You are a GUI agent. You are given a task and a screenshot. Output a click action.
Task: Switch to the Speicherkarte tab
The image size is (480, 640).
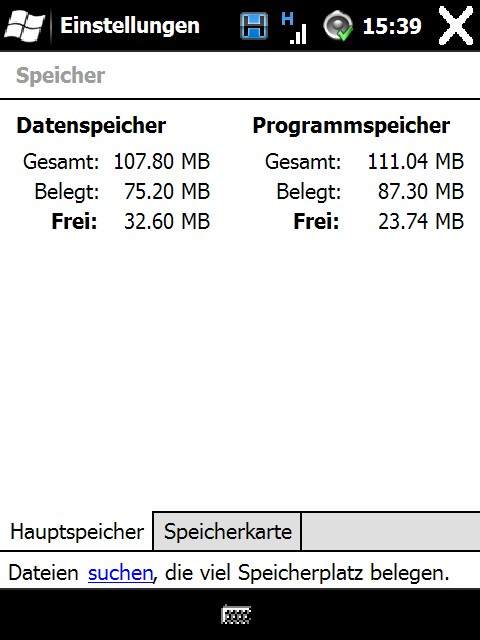(x=227, y=531)
